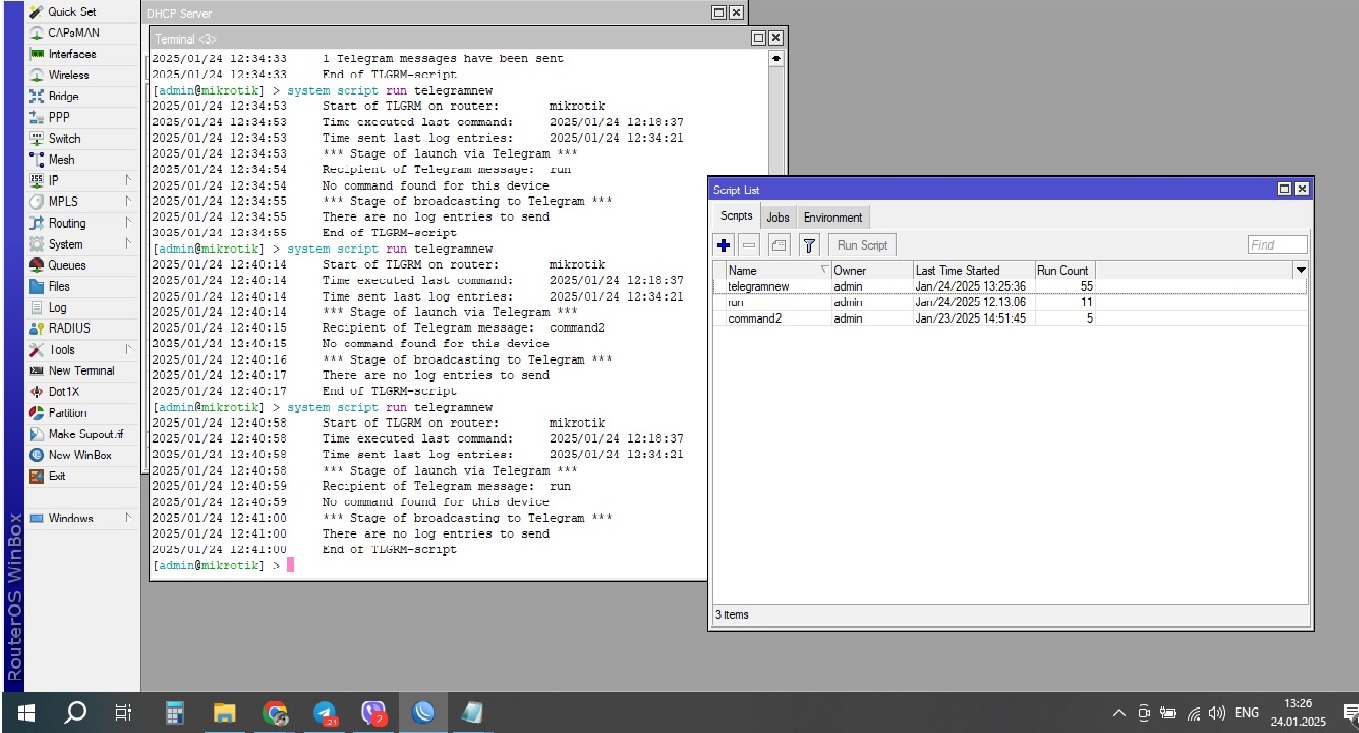The image size is (1359, 733).
Task: Open WinBox app on the taskbar
Action: 424,713
